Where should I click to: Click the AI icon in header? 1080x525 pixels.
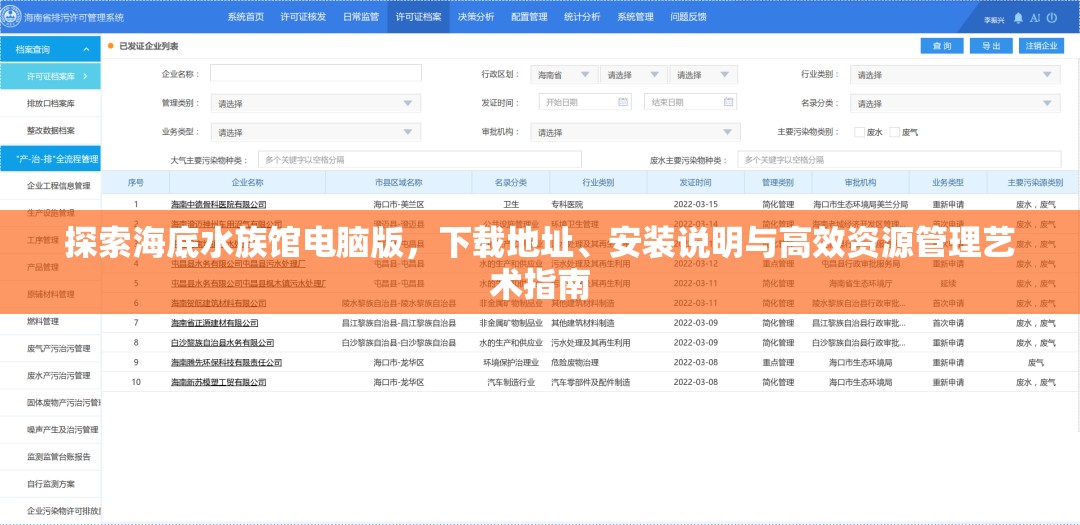click(1035, 18)
